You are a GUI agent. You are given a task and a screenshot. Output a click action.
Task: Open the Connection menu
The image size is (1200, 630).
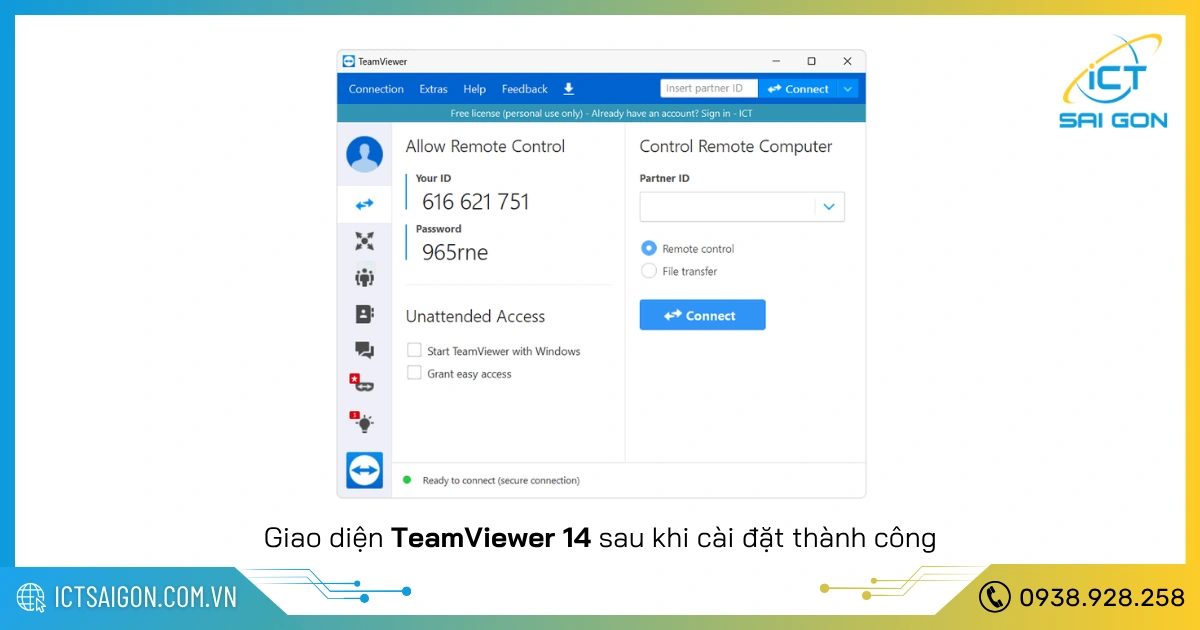pyautogui.click(x=376, y=88)
